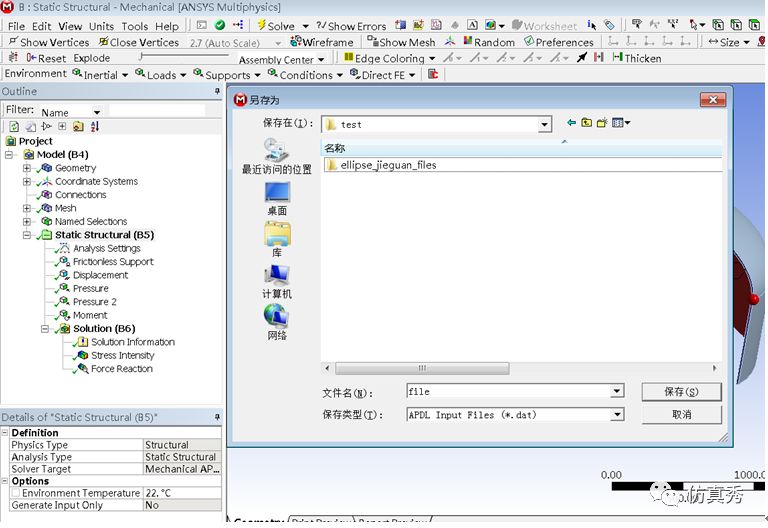Click the 取消 cancel button
Screen dimensions: 768x528
click(x=681, y=414)
